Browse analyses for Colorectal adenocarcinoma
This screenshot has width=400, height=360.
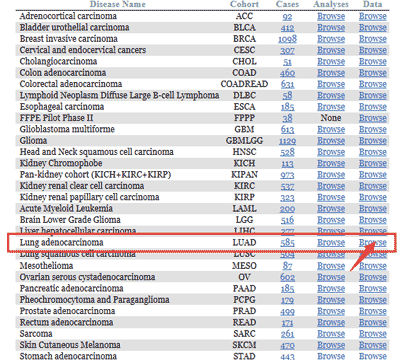pos(331,84)
